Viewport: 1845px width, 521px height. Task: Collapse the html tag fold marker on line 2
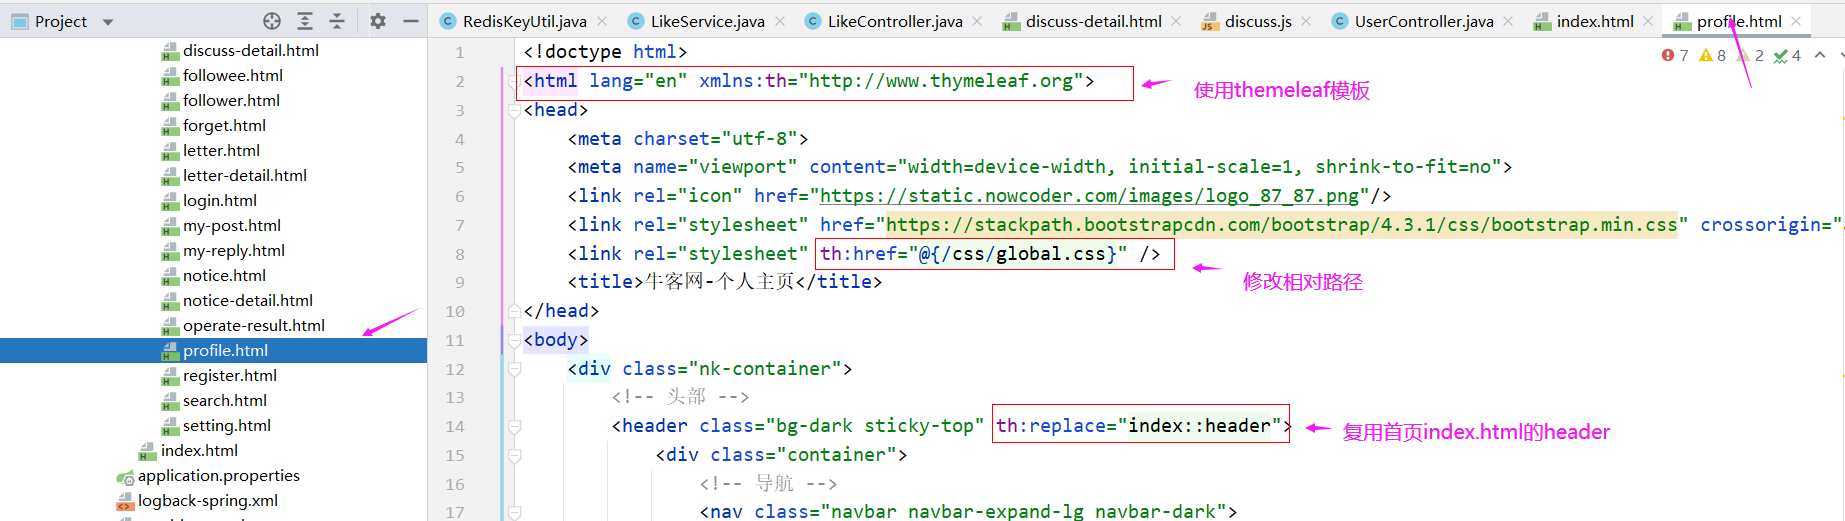coord(514,82)
